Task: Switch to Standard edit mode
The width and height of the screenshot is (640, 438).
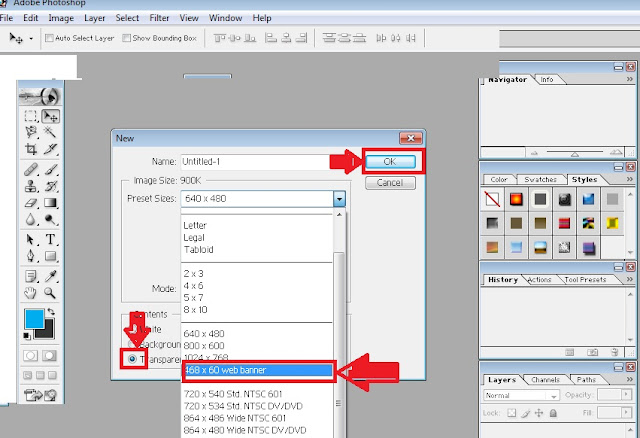Action: (31, 356)
